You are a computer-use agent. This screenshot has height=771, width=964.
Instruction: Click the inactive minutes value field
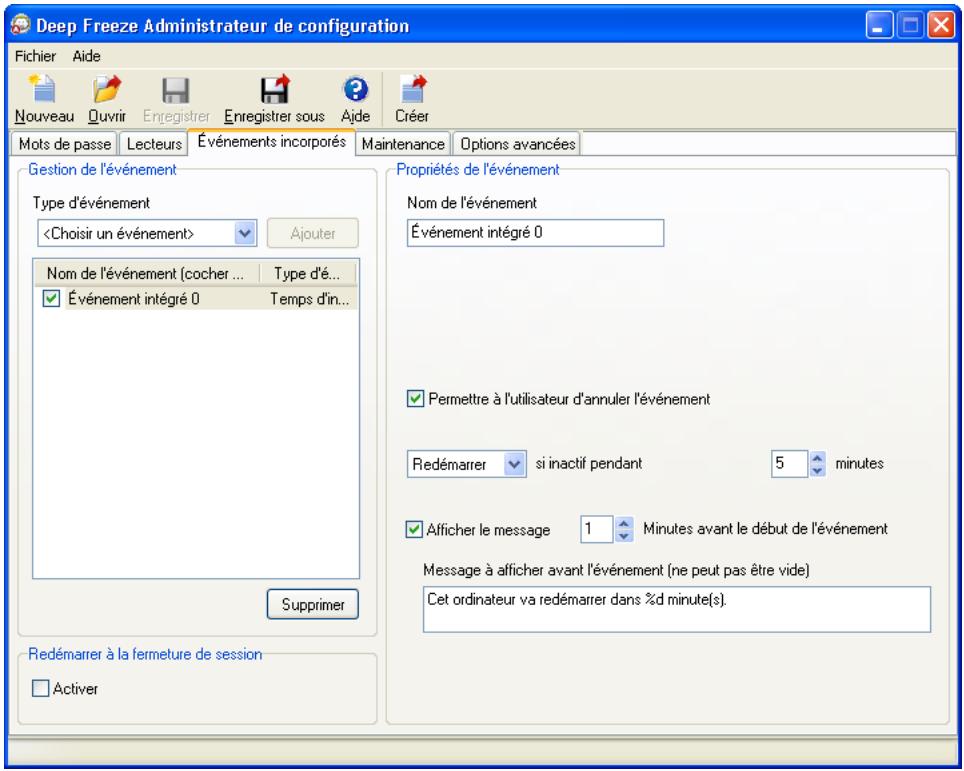(x=789, y=464)
